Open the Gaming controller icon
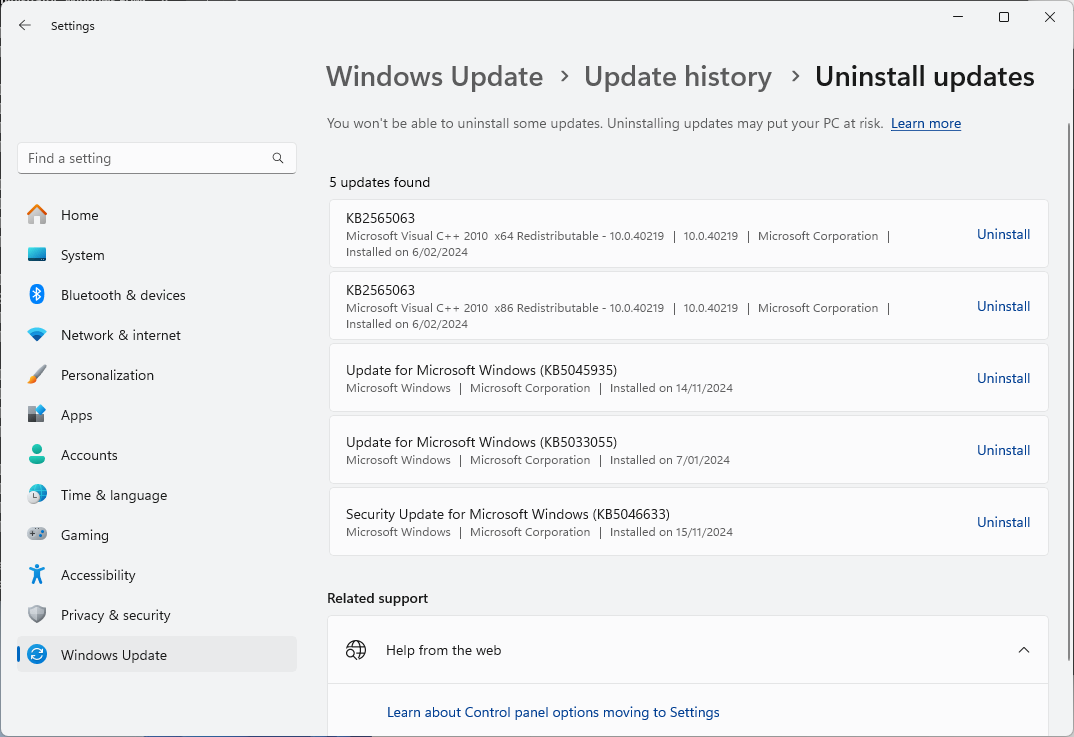The width and height of the screenshot is (1074, 737). 37,535
